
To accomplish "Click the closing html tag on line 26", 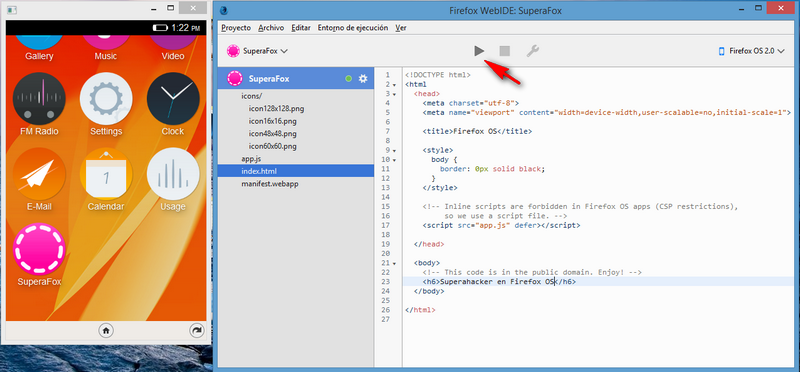I will pyautogui.click(x=420, y=310).
